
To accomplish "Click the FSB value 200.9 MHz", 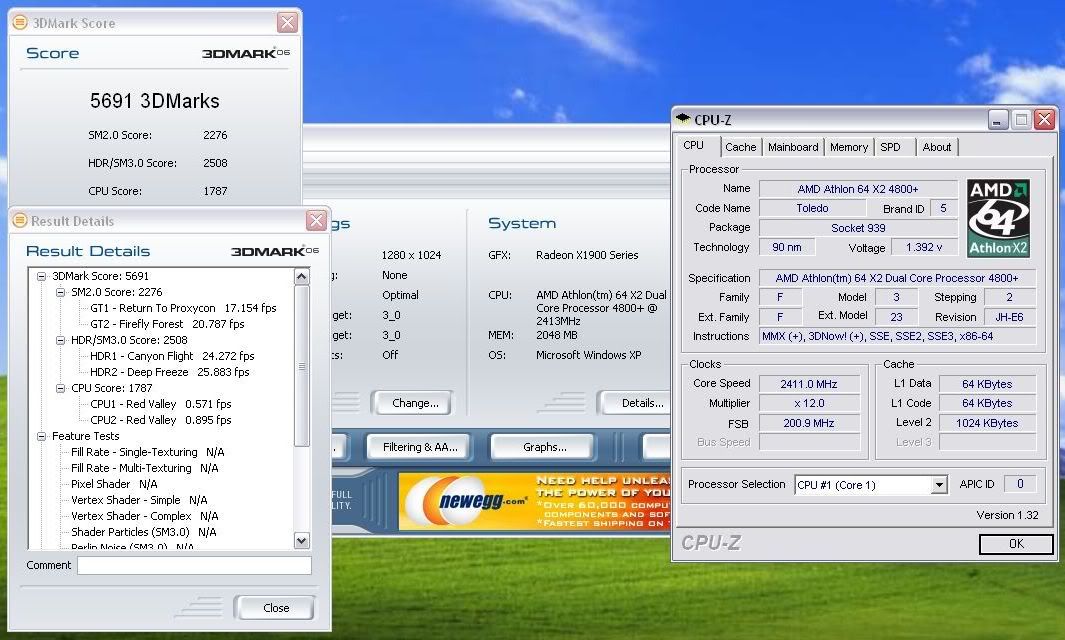I will click(808, 423).
